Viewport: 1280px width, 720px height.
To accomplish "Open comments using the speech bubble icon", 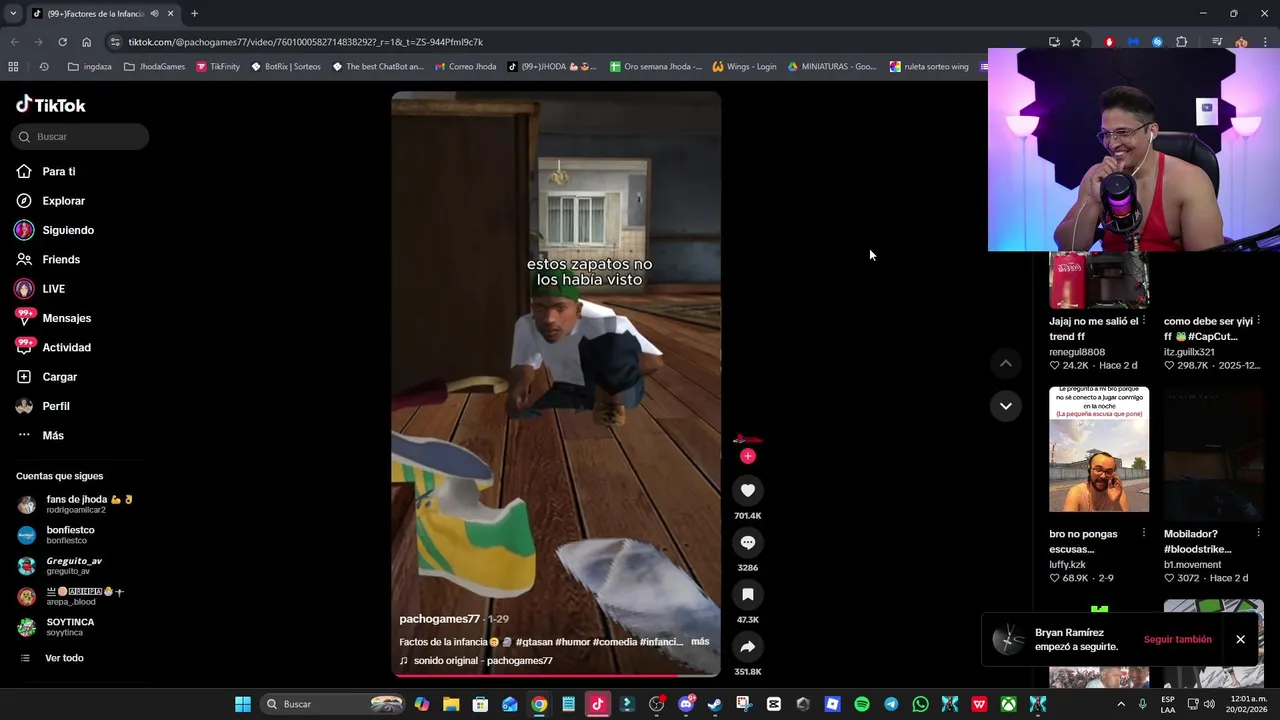I will point(747,542).
